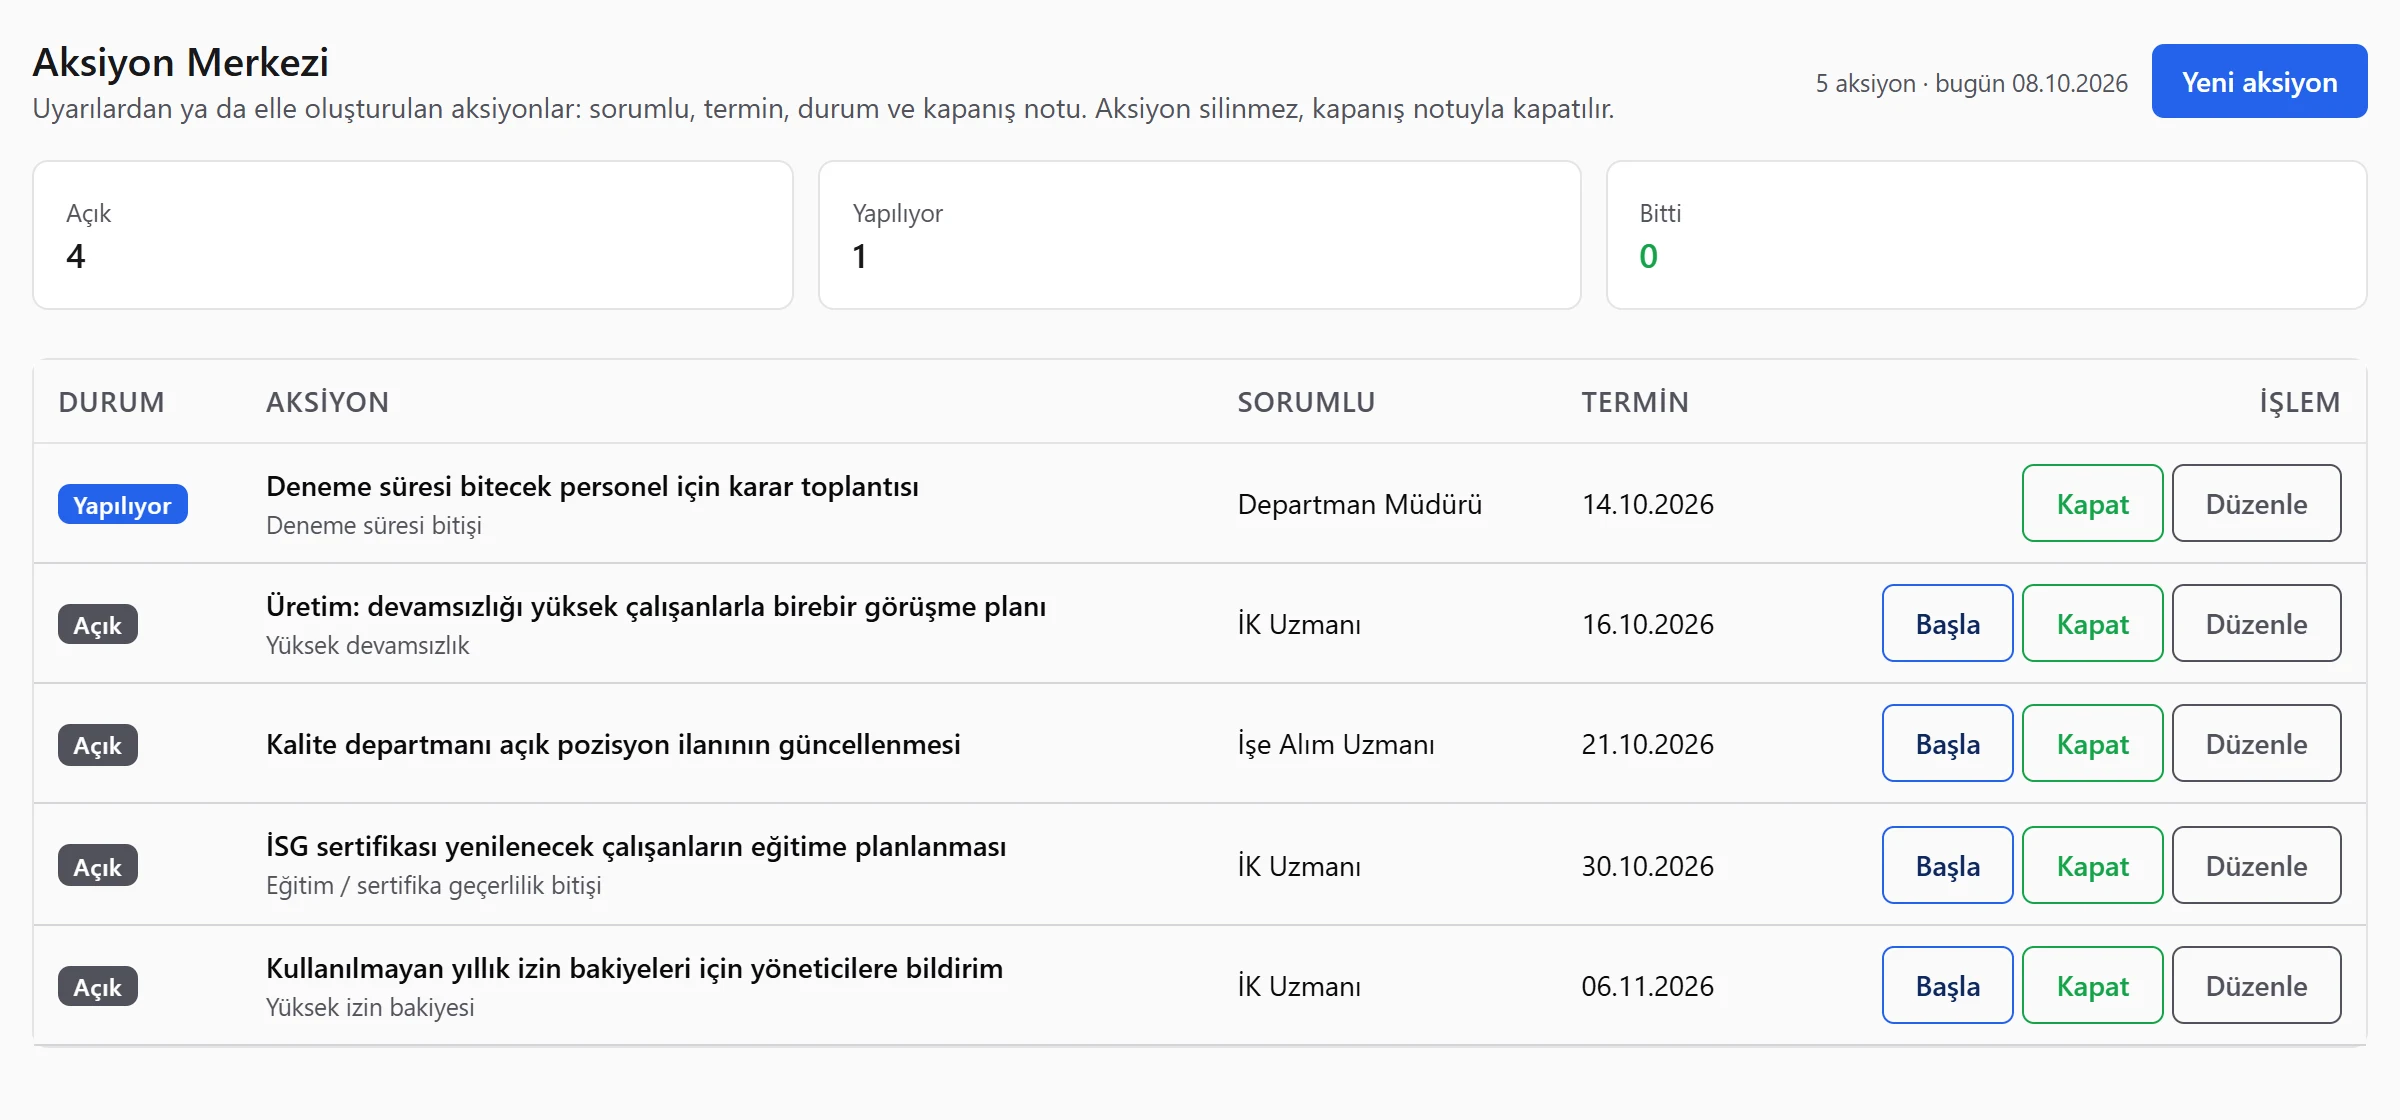2400x1120 pixels.
Task: Click the Yeni aksiyon button
Action: (2259, 81)
